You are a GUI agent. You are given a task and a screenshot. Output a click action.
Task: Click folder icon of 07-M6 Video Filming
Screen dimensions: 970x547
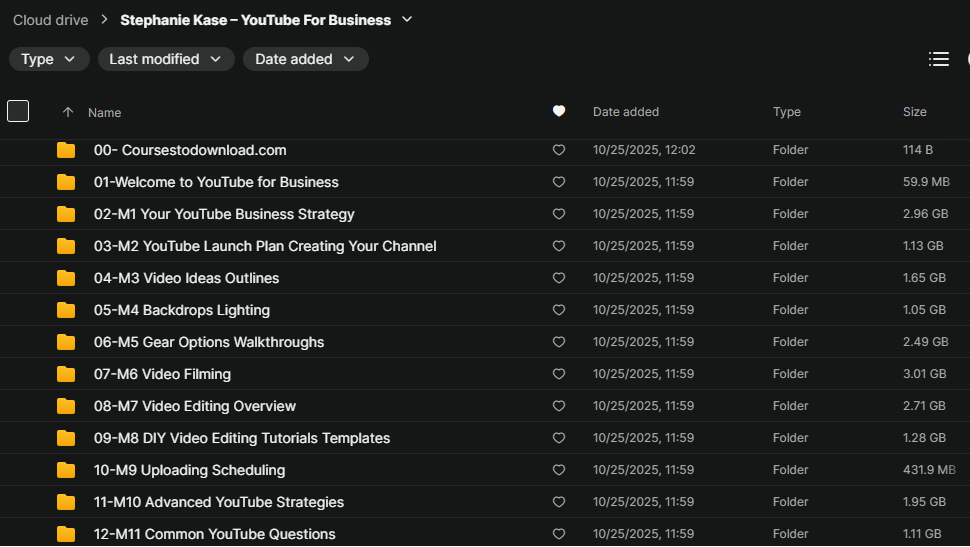click(66, 374)
